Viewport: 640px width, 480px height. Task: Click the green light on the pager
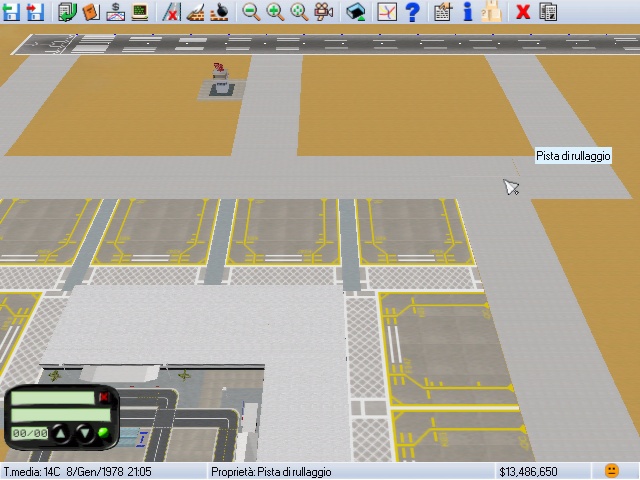[x=104, y=433]
